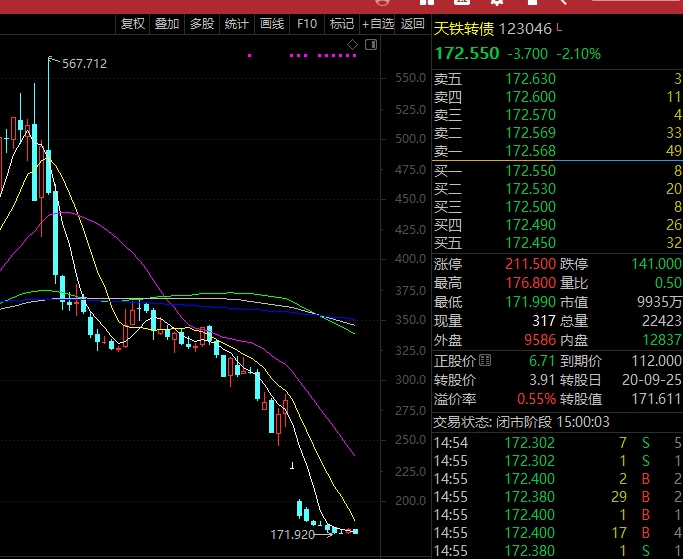Click the L marker next to 123046

559,30
